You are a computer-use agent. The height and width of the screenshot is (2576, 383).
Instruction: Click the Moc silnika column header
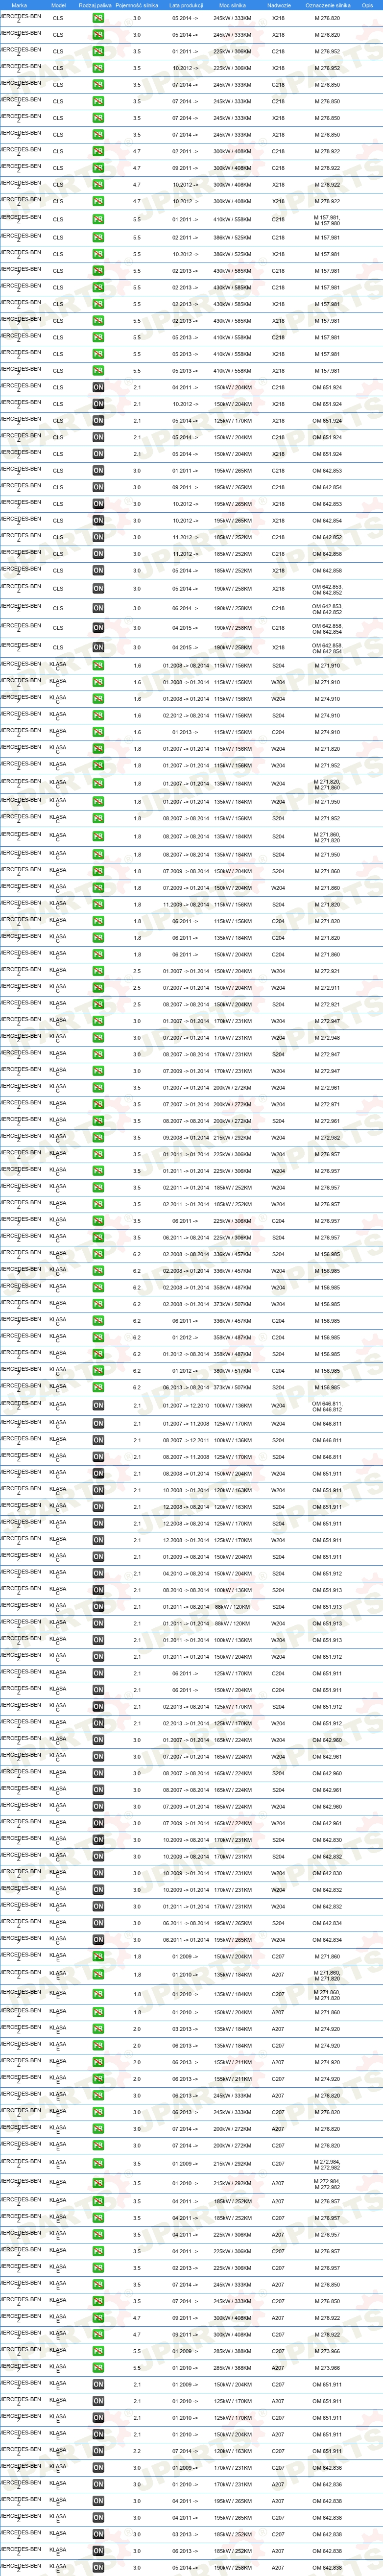tap(233, 5)
